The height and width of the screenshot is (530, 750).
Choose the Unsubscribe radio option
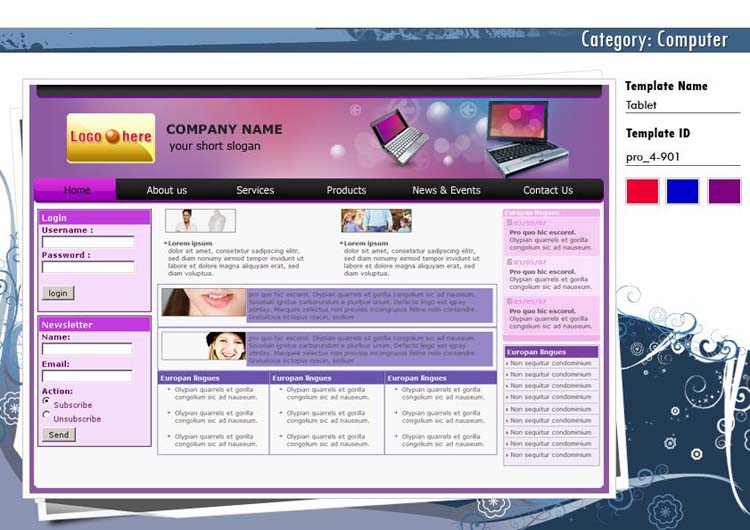pos(46,416)
